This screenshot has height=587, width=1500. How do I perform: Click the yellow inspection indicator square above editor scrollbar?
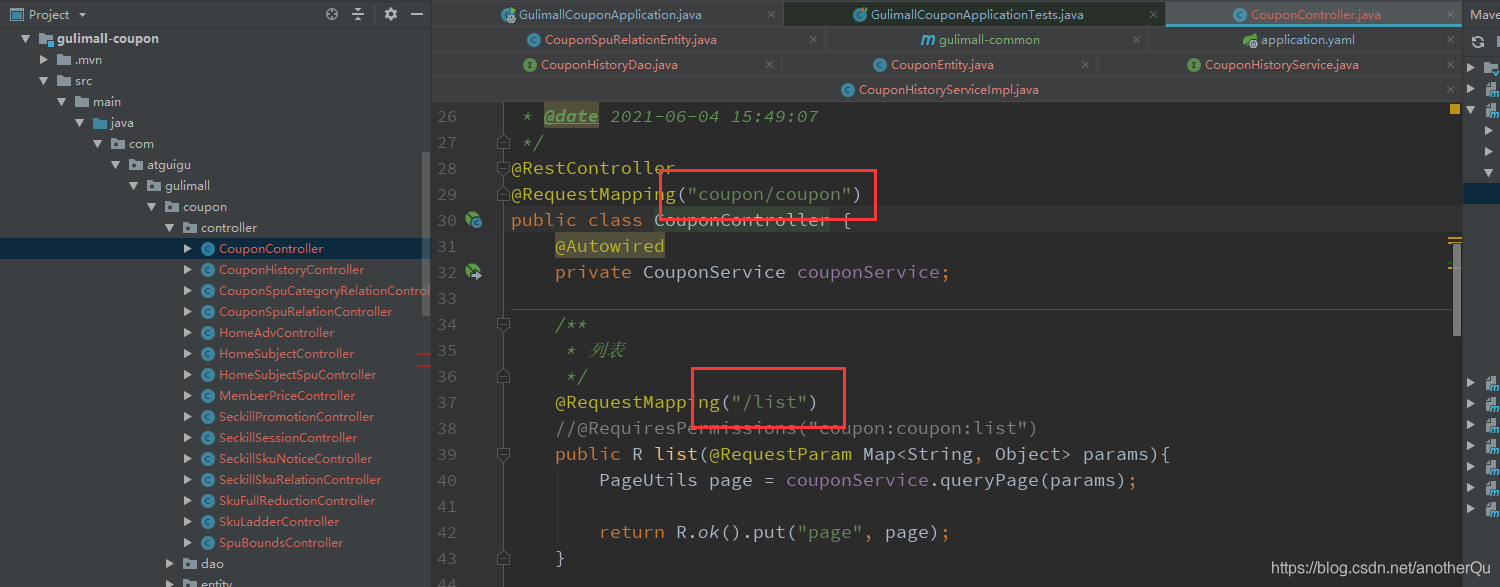pos(1455,108)
